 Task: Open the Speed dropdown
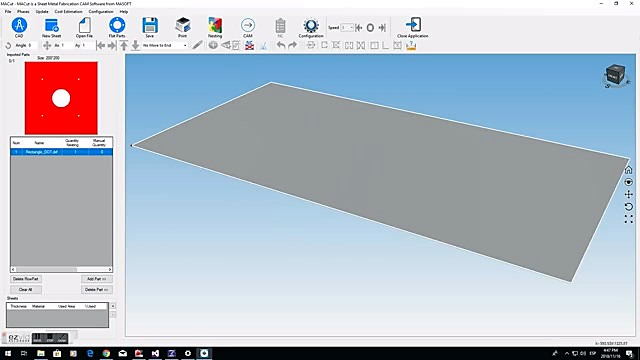(x=347, y=28)
